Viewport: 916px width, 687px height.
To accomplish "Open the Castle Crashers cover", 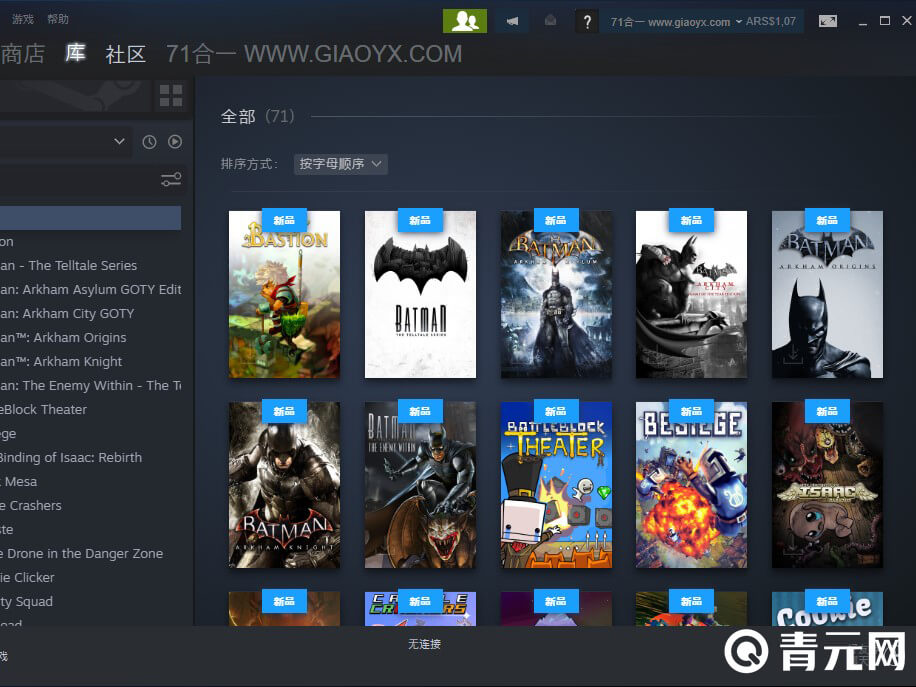I will pyautogui.click(x=420, y=609).
